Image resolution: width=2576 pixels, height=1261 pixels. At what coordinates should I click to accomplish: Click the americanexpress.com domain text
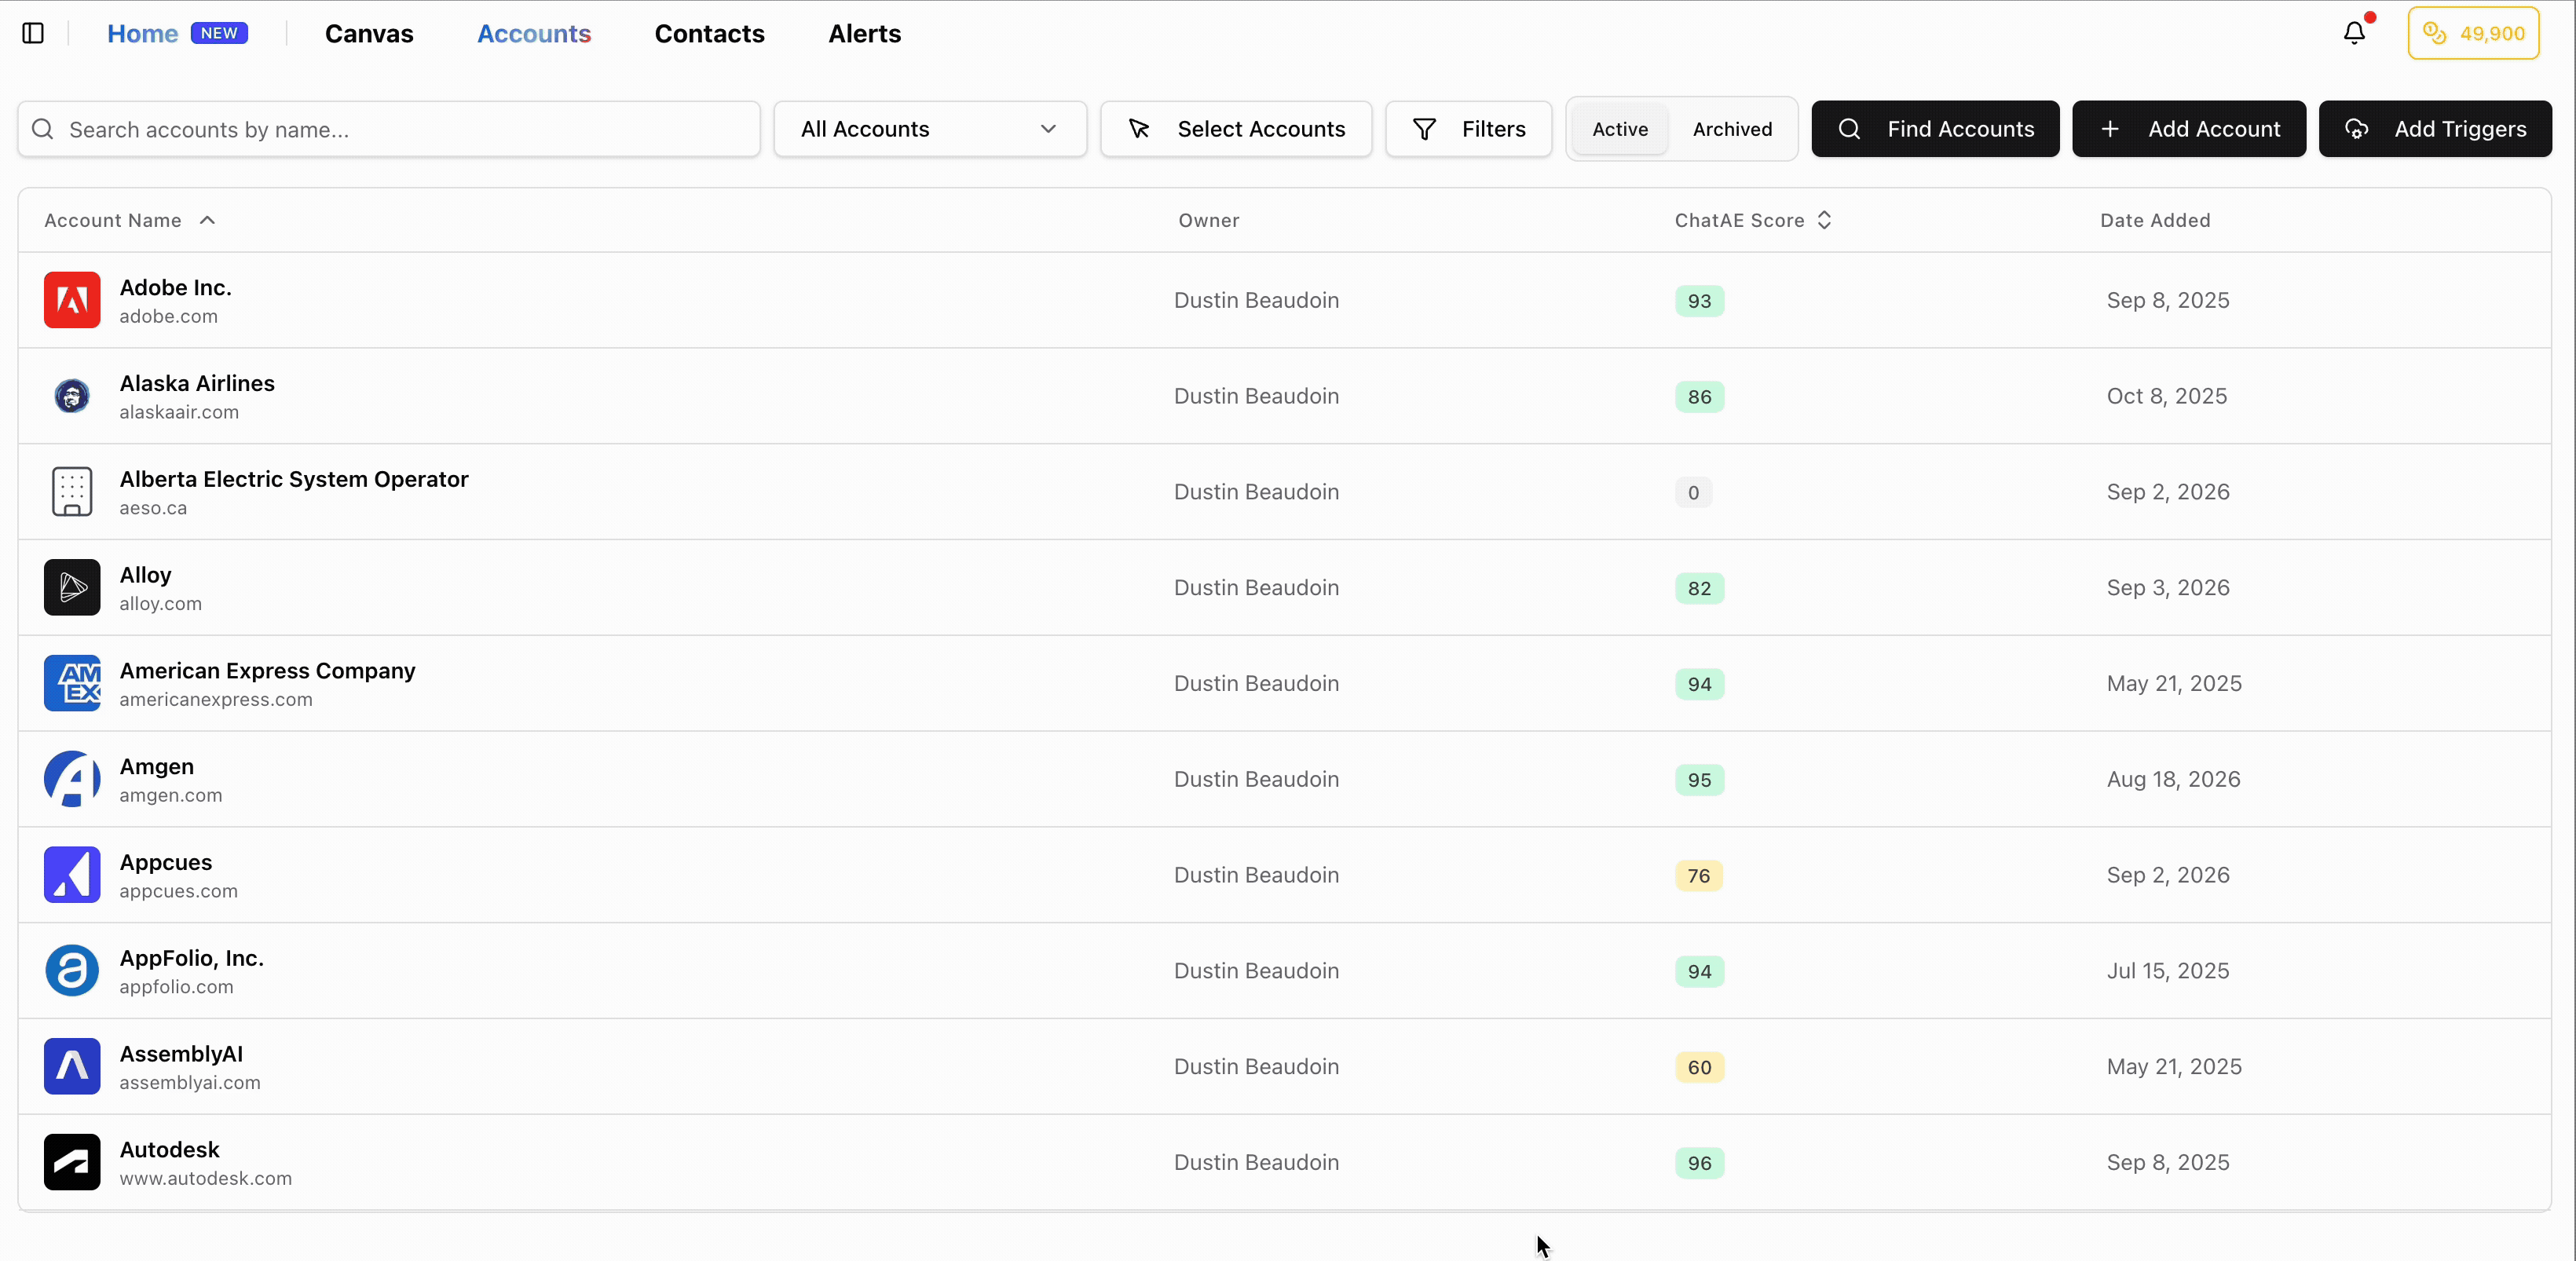point(216,700)
